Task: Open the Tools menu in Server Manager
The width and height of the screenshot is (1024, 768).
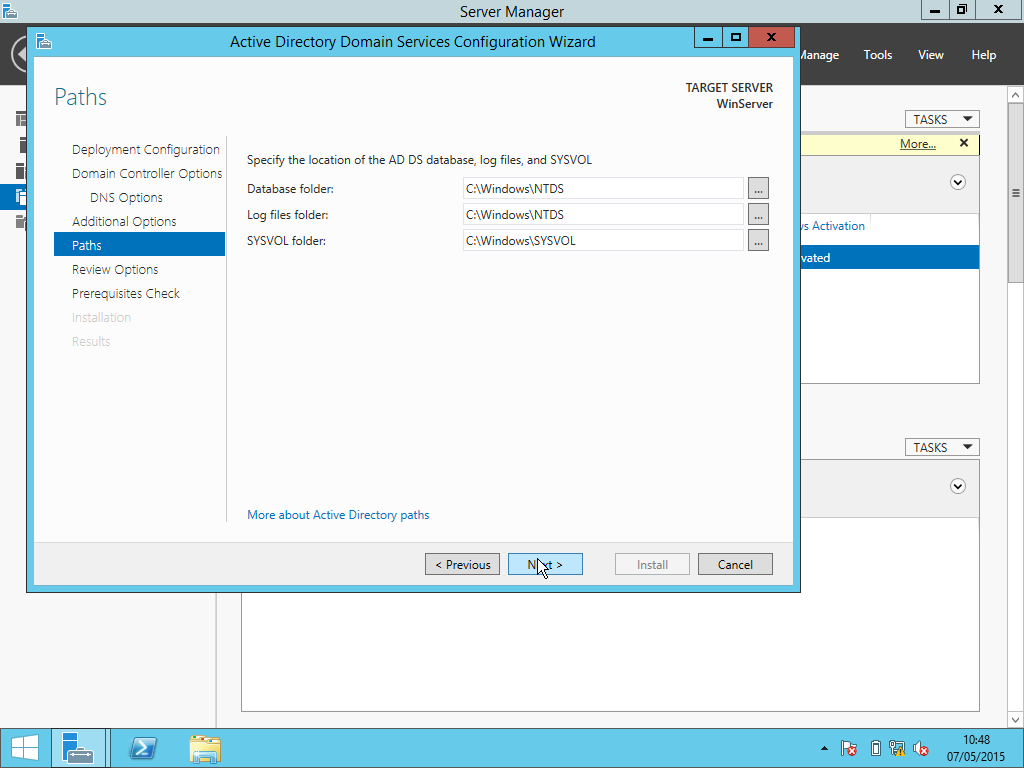Action: pyautogui.click(x=878, y=55)
